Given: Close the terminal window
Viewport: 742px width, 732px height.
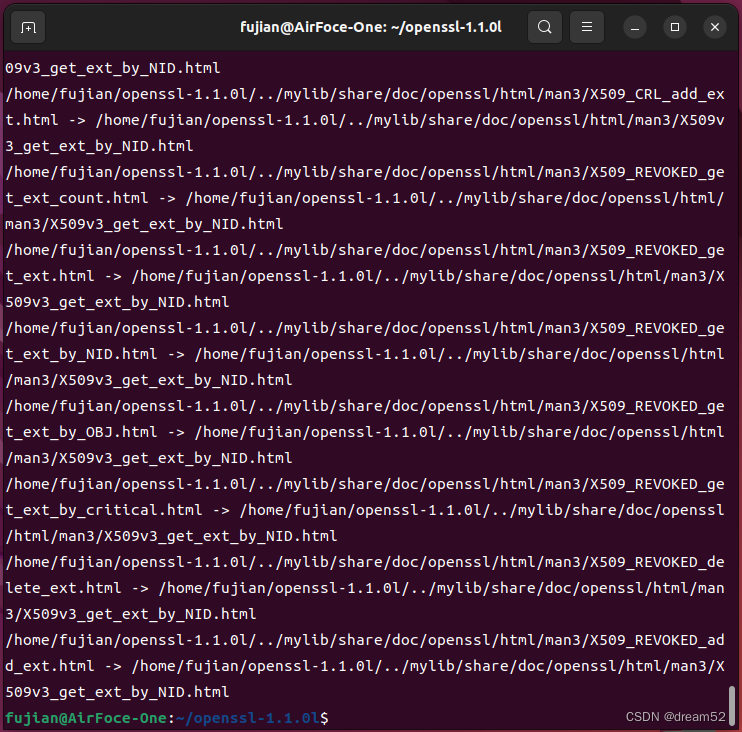Looking at the screenshot, I should click(x=715, y=27).
